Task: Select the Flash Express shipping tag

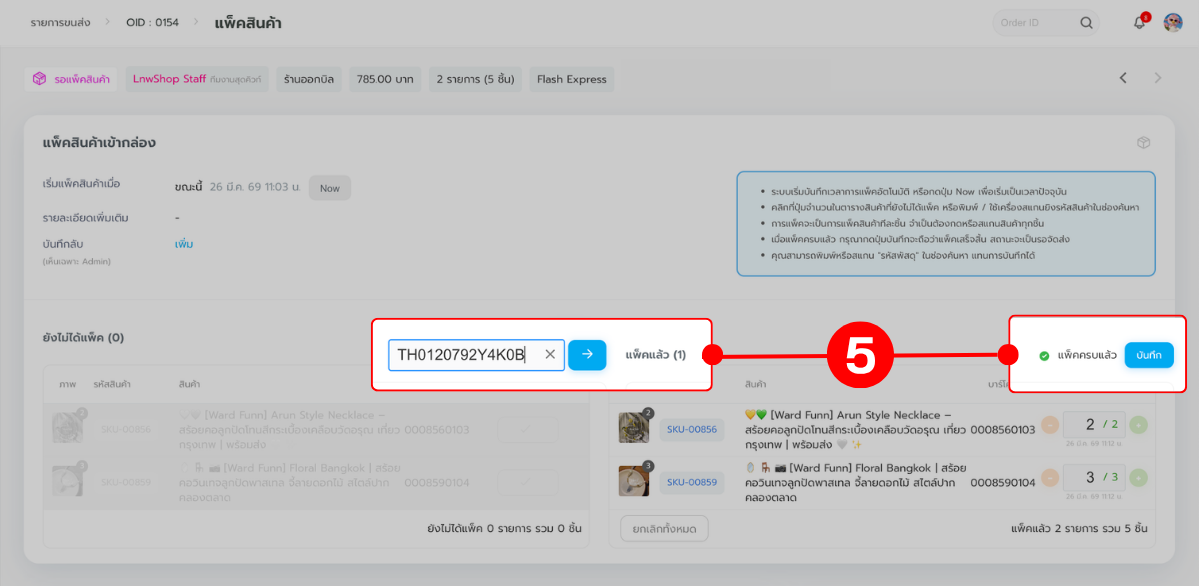Action: click(571, 79)
